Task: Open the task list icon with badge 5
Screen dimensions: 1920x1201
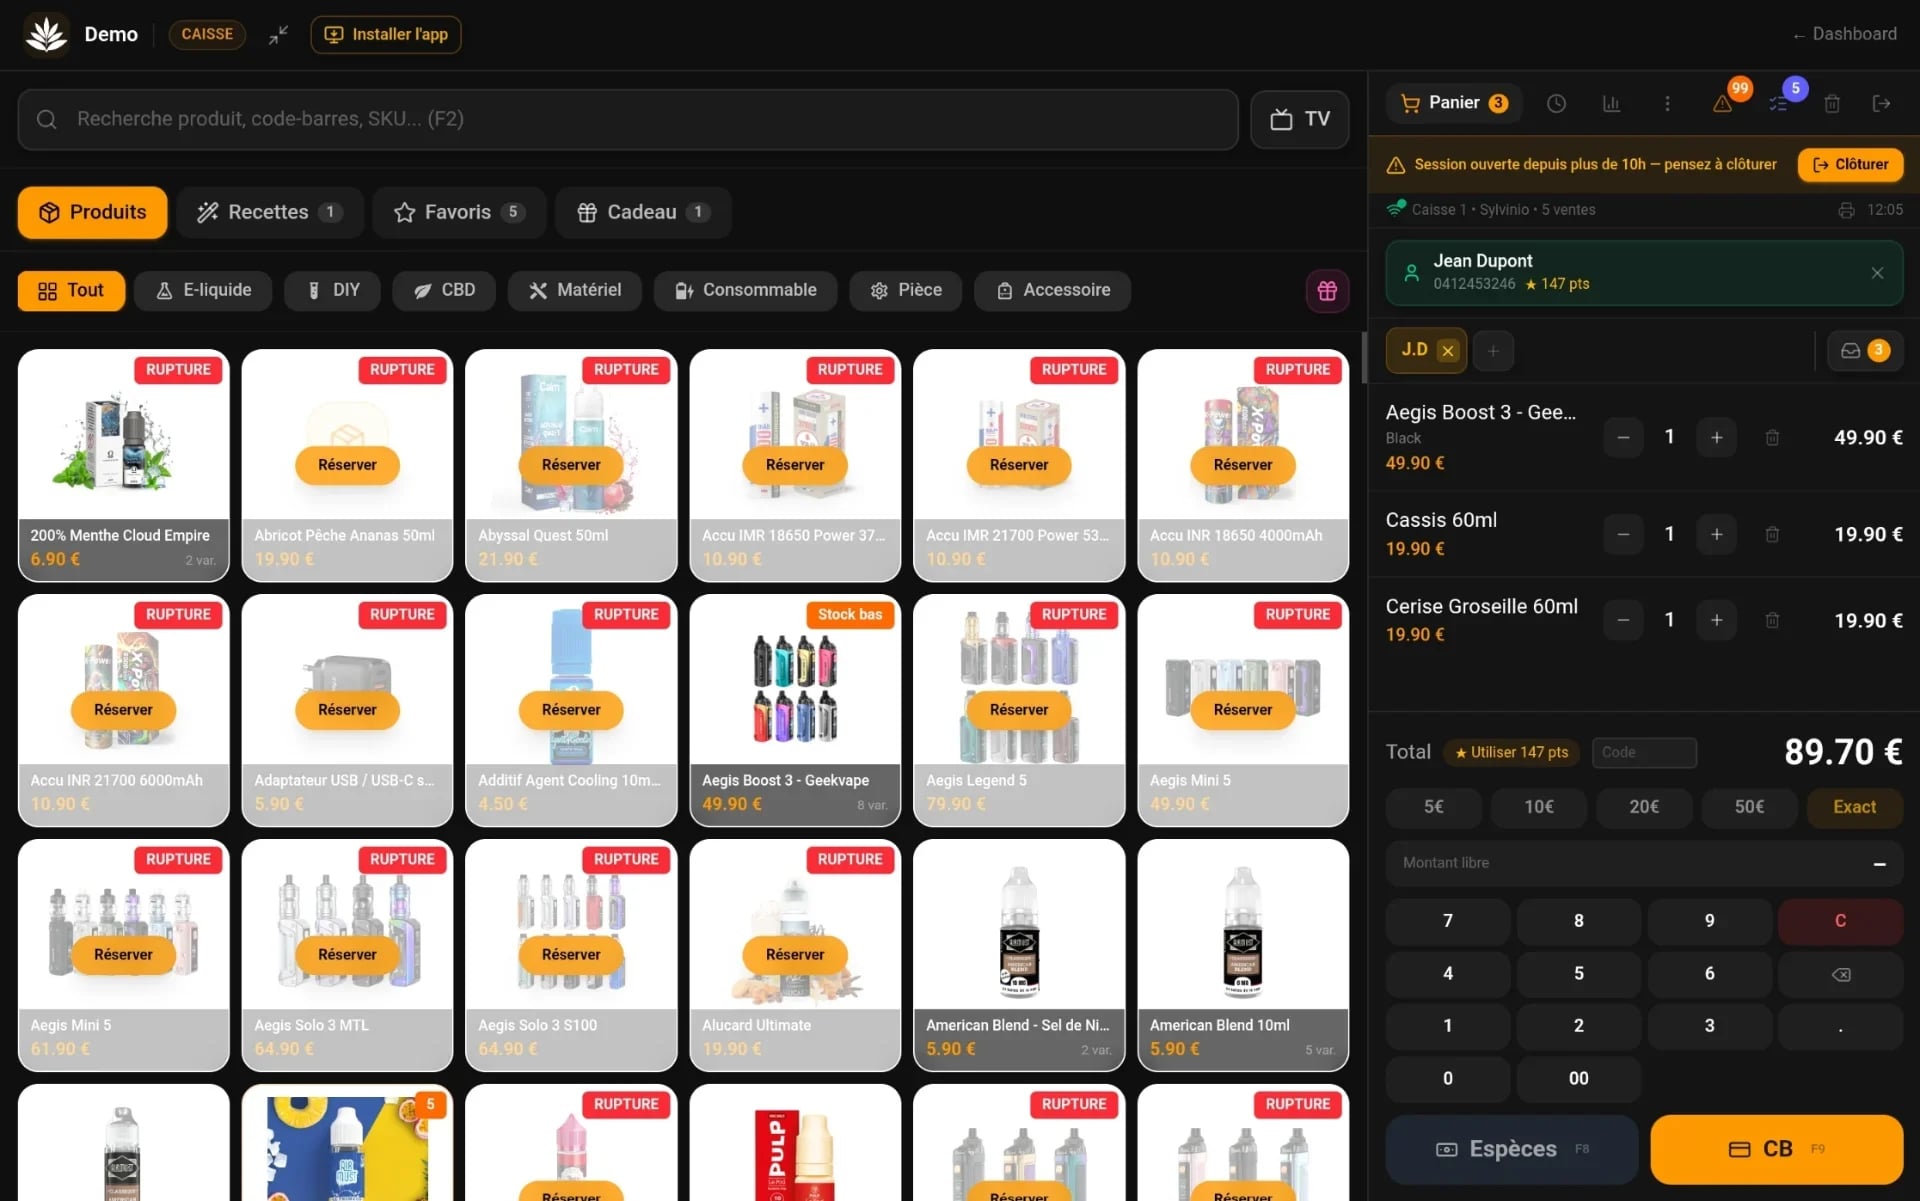Action: (x=1778, y=103)
